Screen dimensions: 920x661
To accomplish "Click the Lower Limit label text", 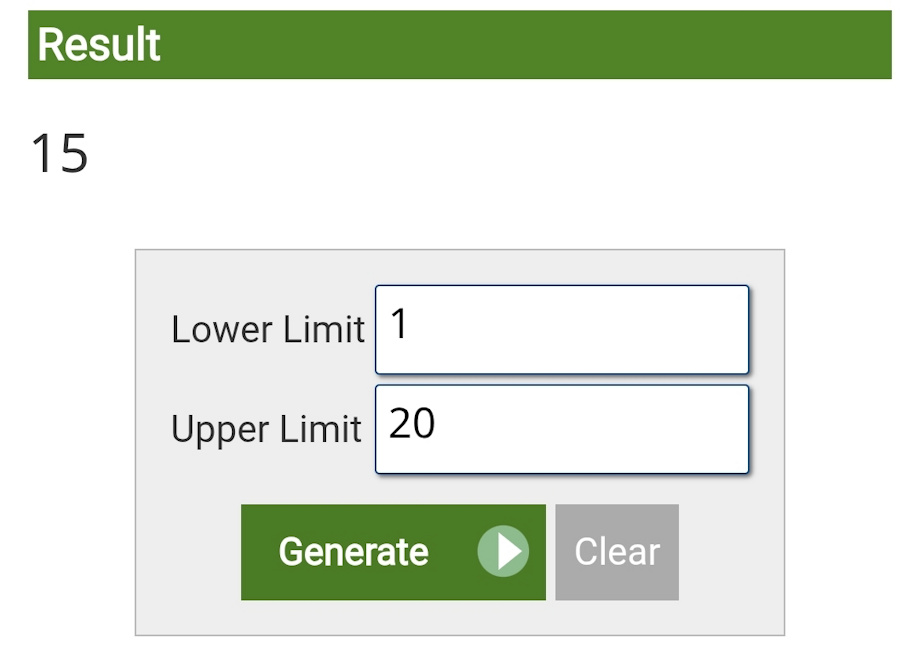I will [x=267, y=330].
